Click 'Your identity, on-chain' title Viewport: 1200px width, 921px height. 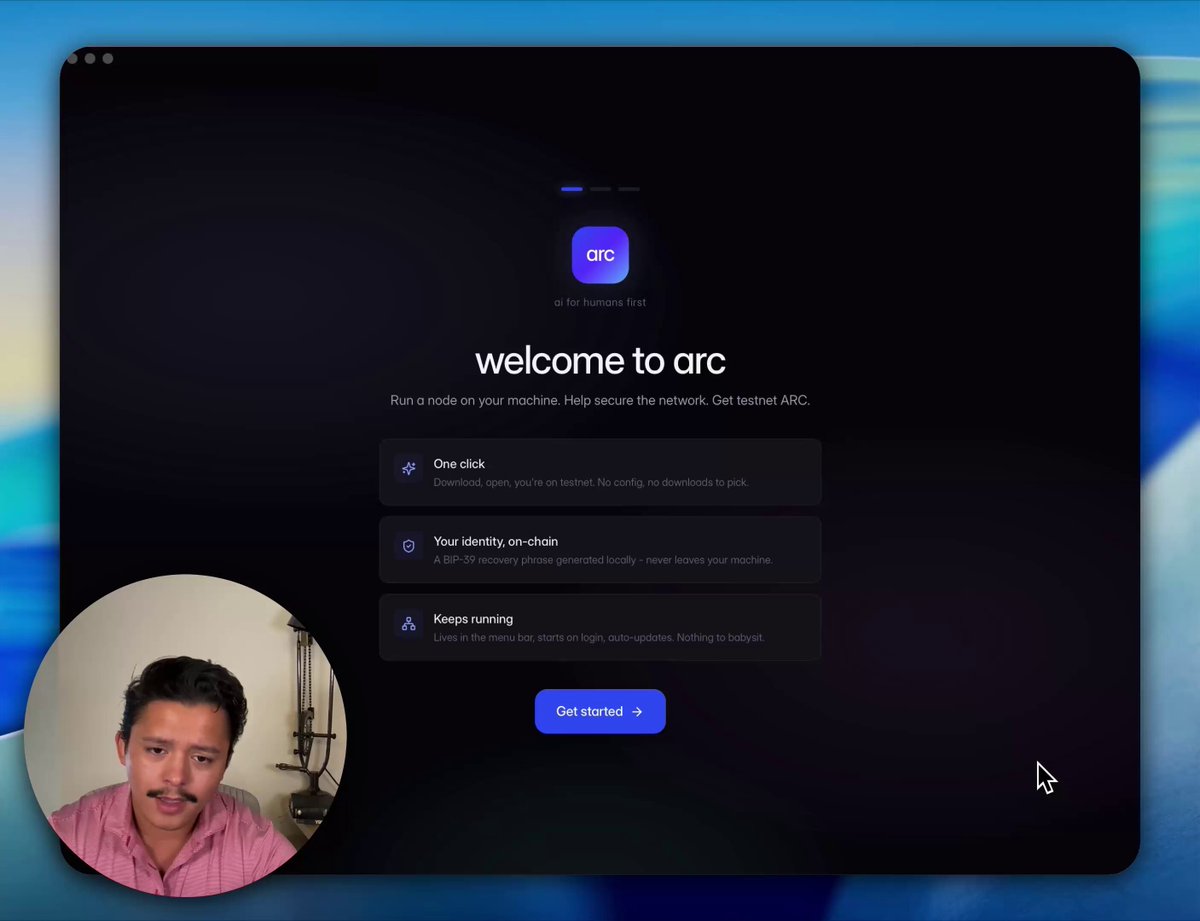[x=496, y=541]
